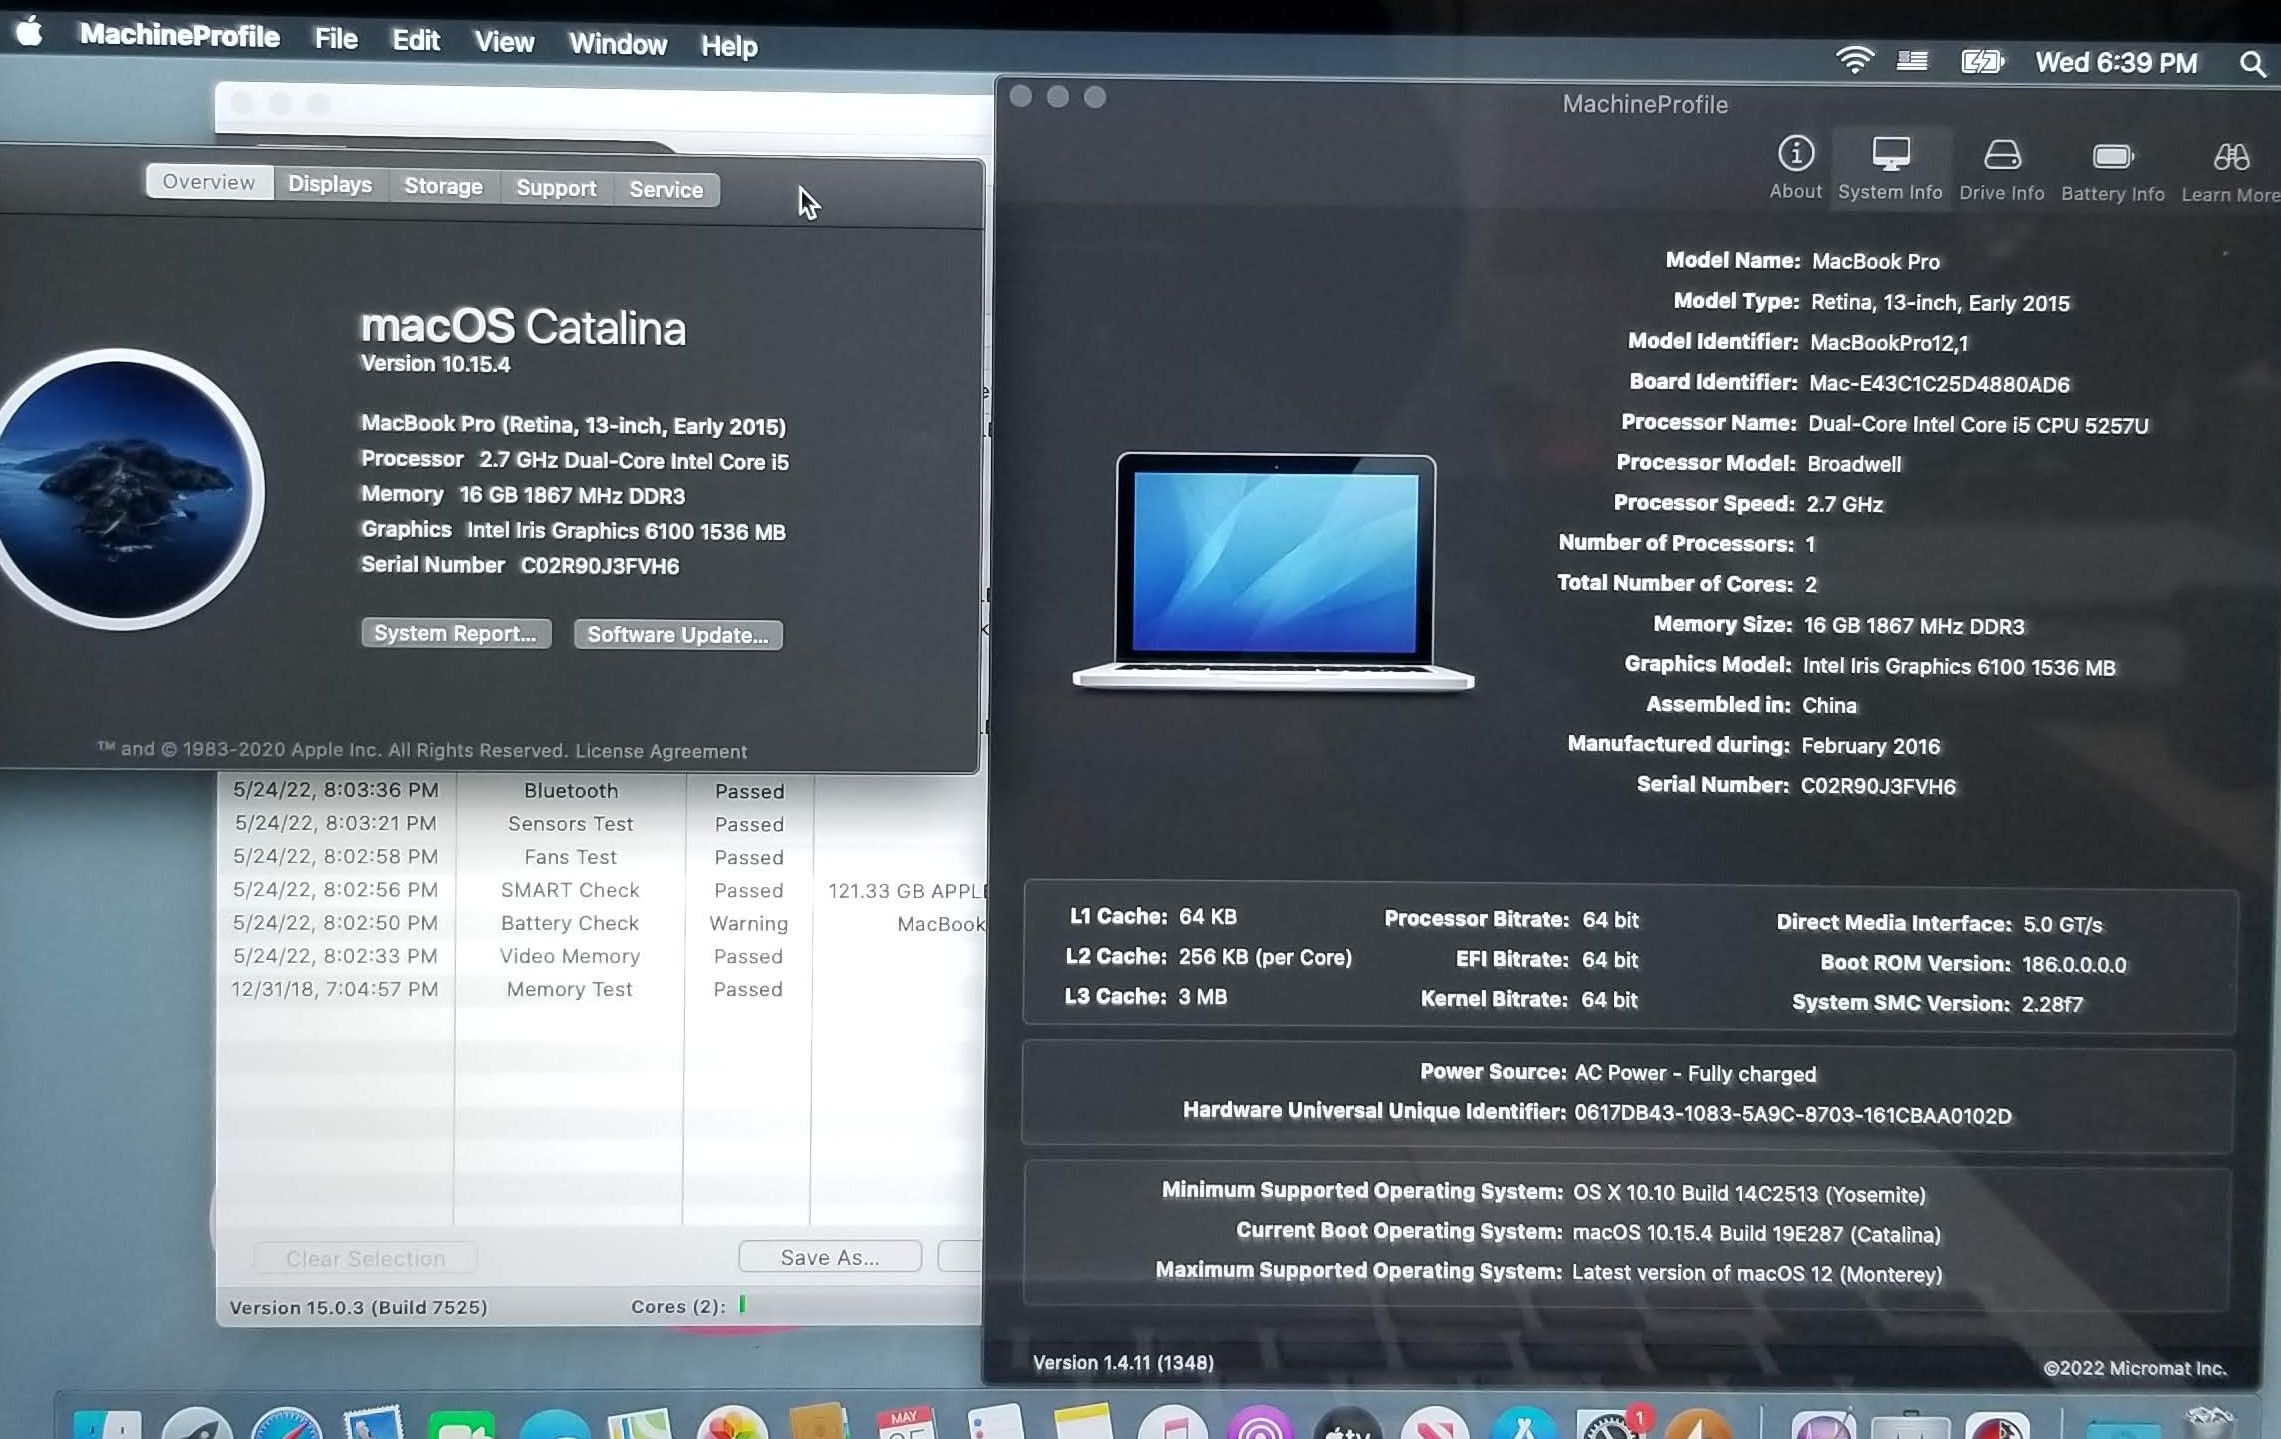Image resolution: width=2281 pixels, height=1439 pixels.
Task: Click the Software Update button
Action: click(677, 635)
